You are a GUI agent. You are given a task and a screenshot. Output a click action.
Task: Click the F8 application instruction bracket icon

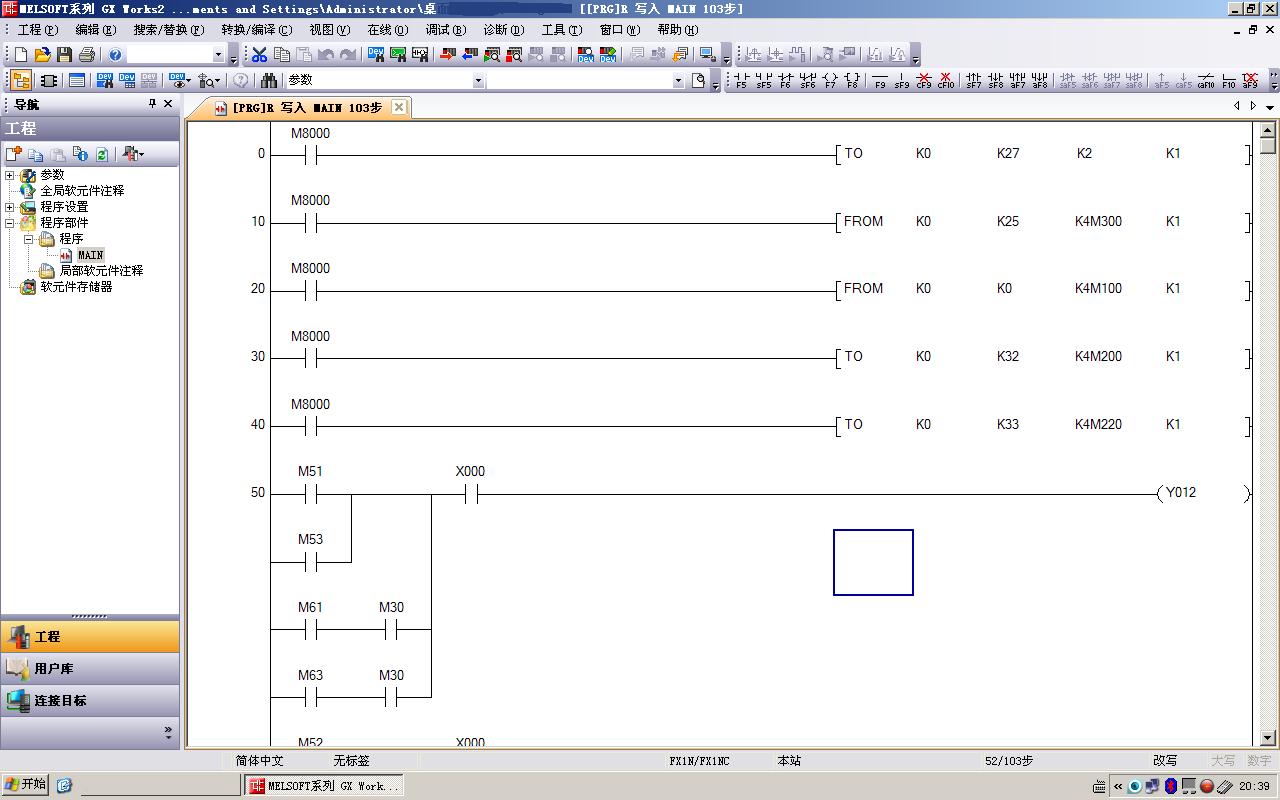(x=852, y=80)
